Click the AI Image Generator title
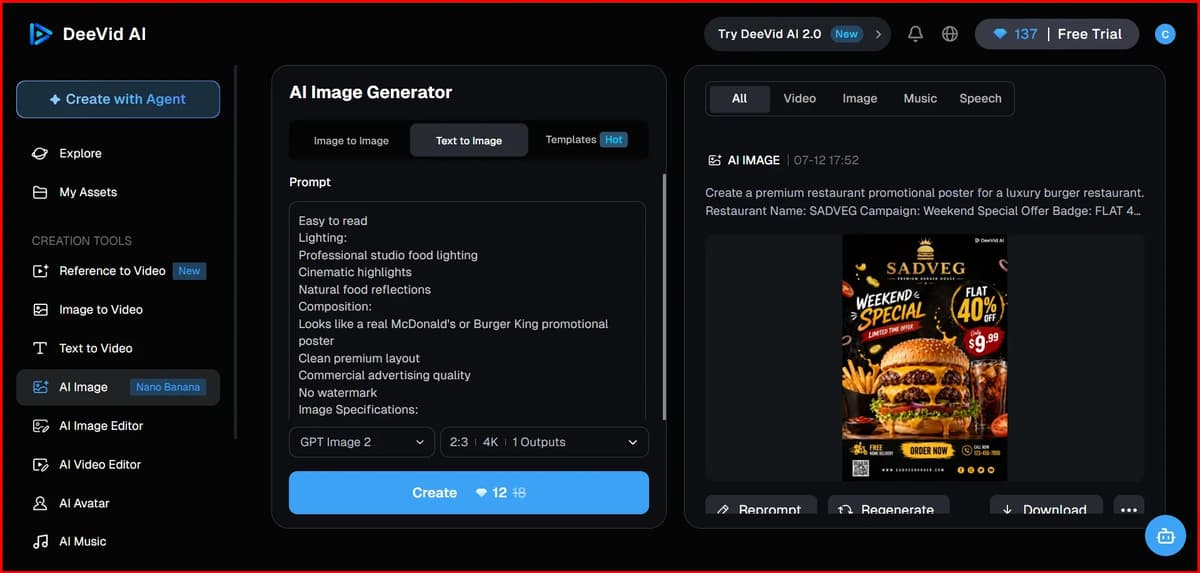The image size is (1200, 573). (371, 92)
